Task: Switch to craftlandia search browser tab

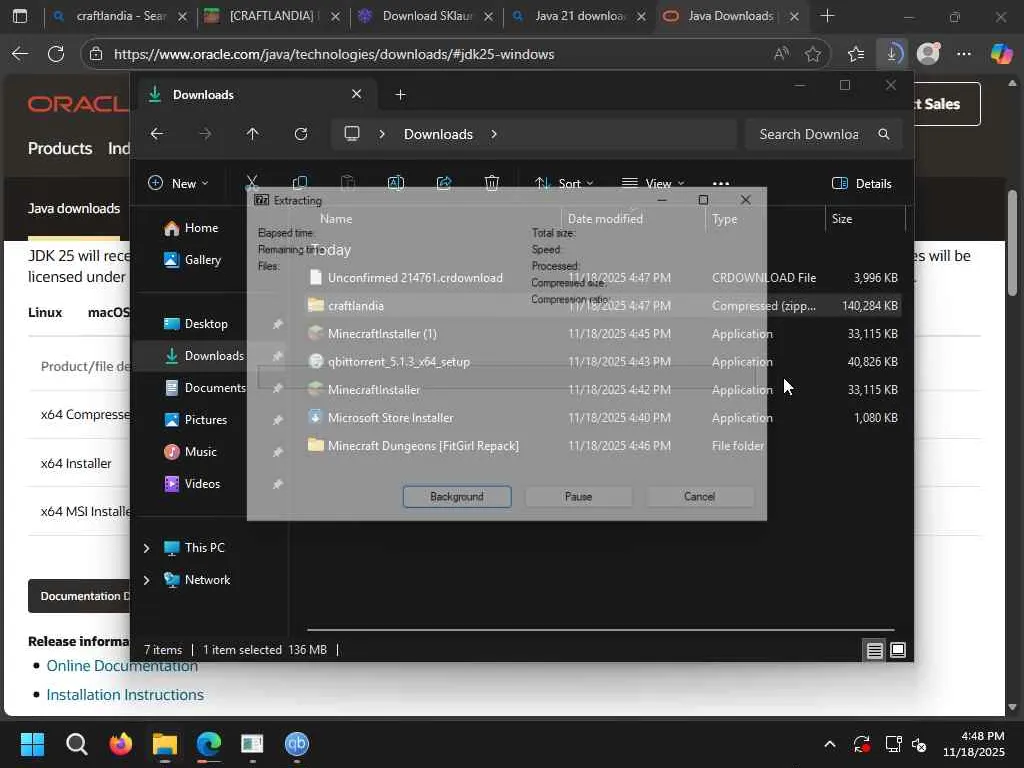Action: [x=120, y=16]
